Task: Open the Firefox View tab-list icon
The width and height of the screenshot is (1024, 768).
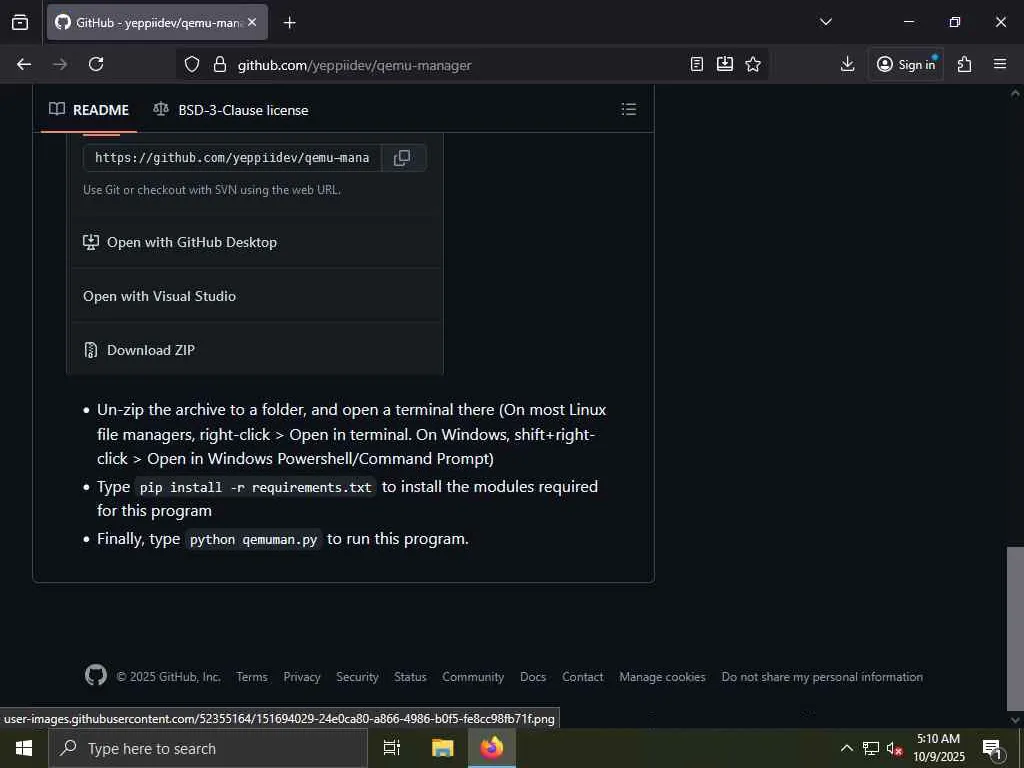Action: pyautogui.click(x=20, y=22)
